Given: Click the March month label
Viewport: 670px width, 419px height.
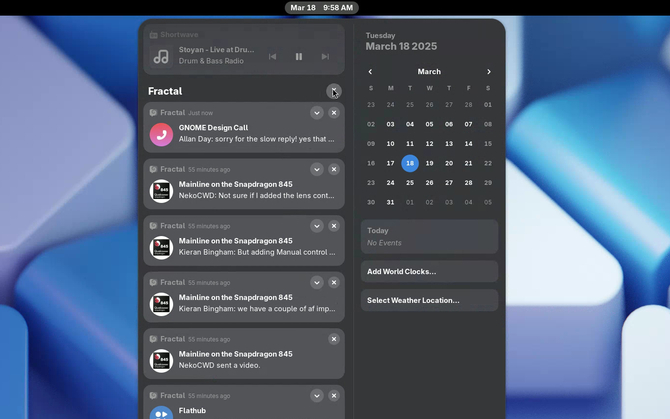Looking at the screenshot, I should (429, 72).
